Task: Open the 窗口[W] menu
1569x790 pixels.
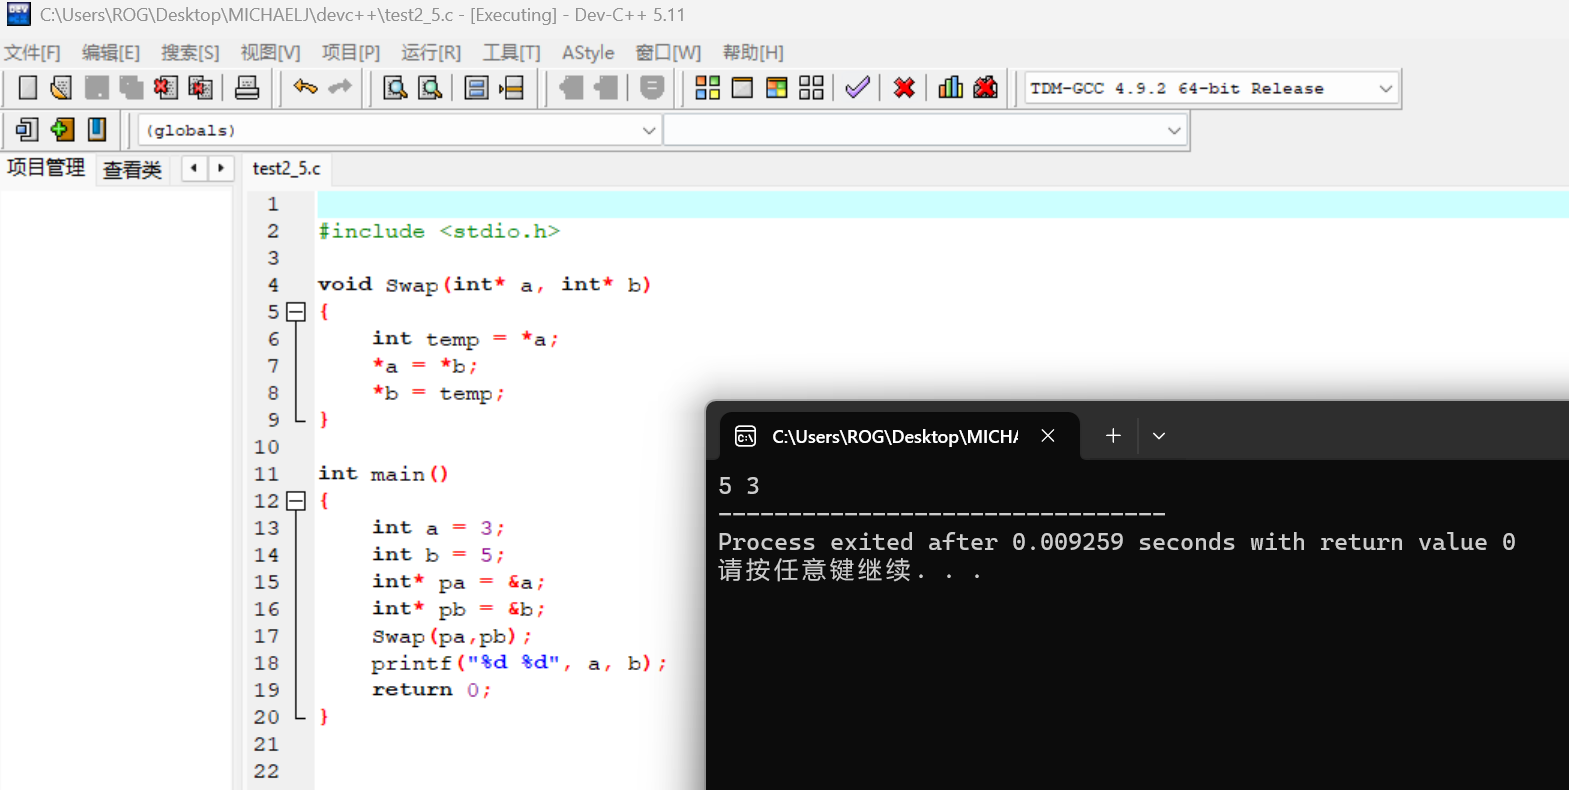Action: click(x=668, y=52)
